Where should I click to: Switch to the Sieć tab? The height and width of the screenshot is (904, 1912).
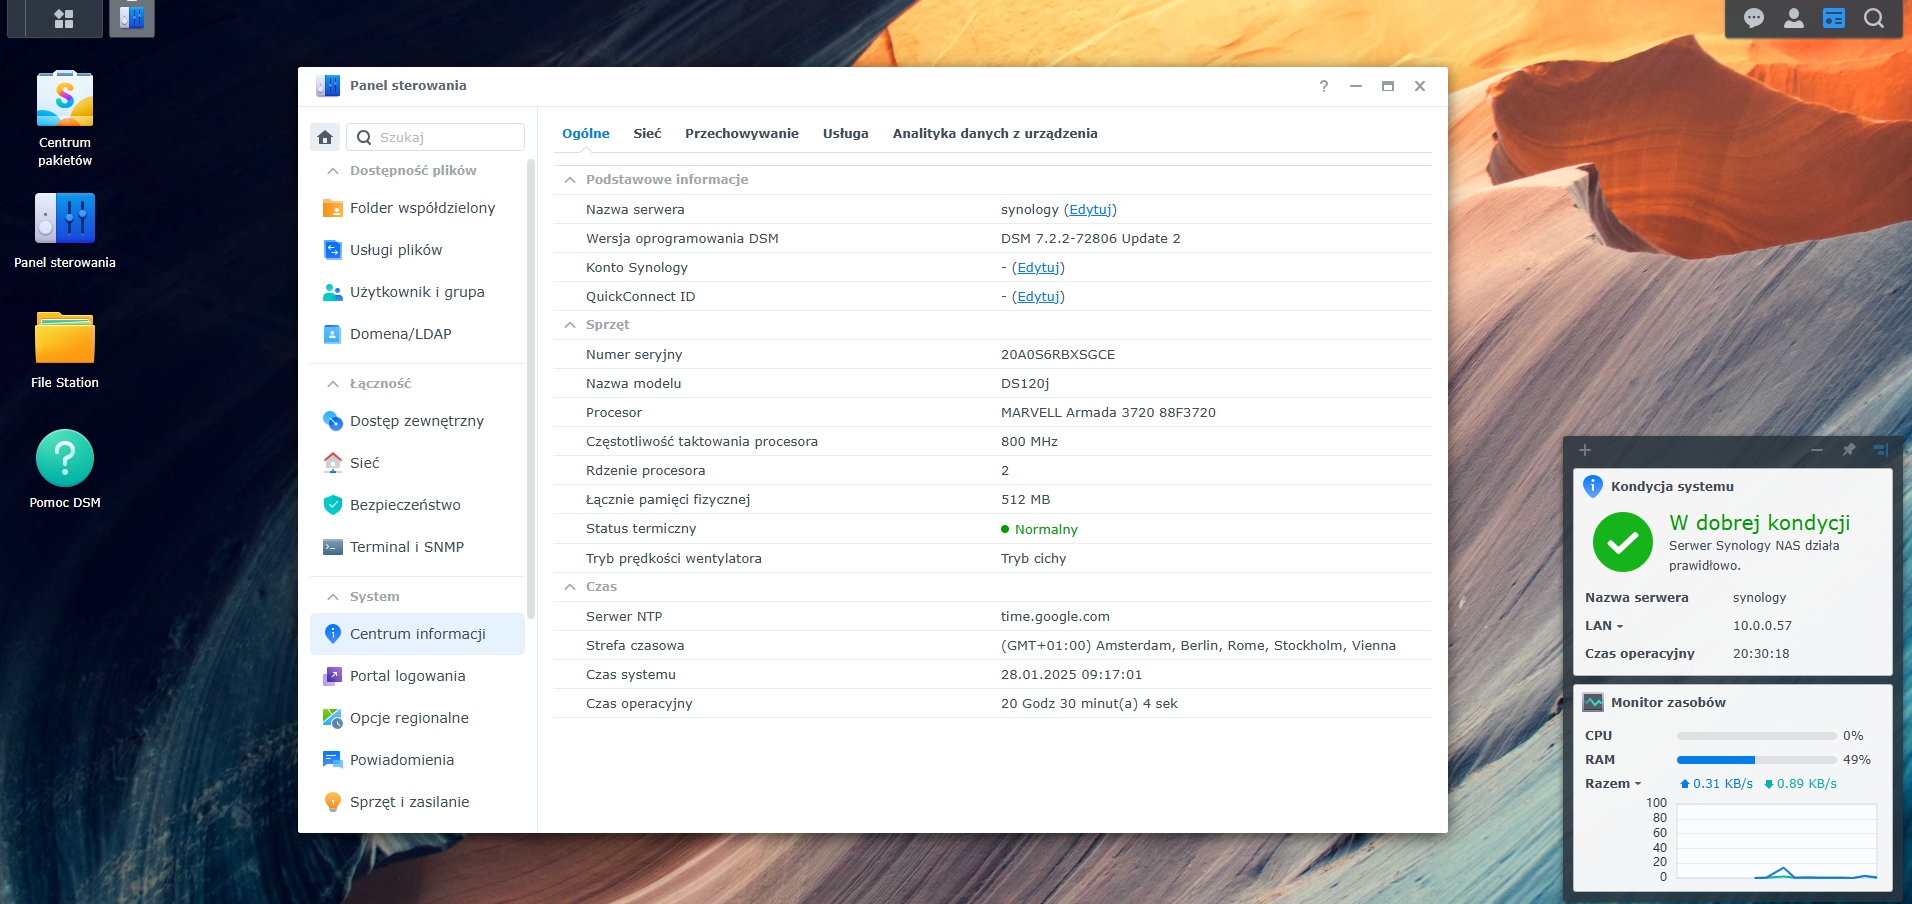coord(647,134)
